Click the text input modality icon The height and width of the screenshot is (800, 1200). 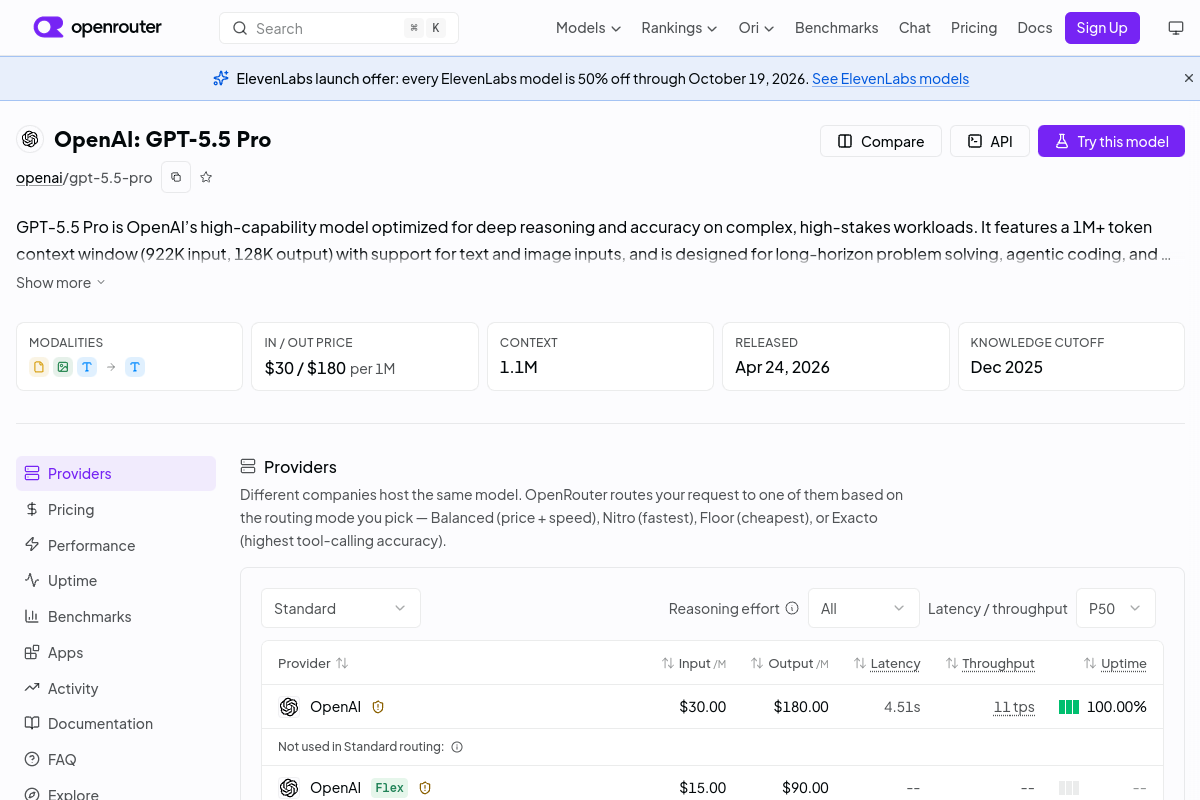87,367
